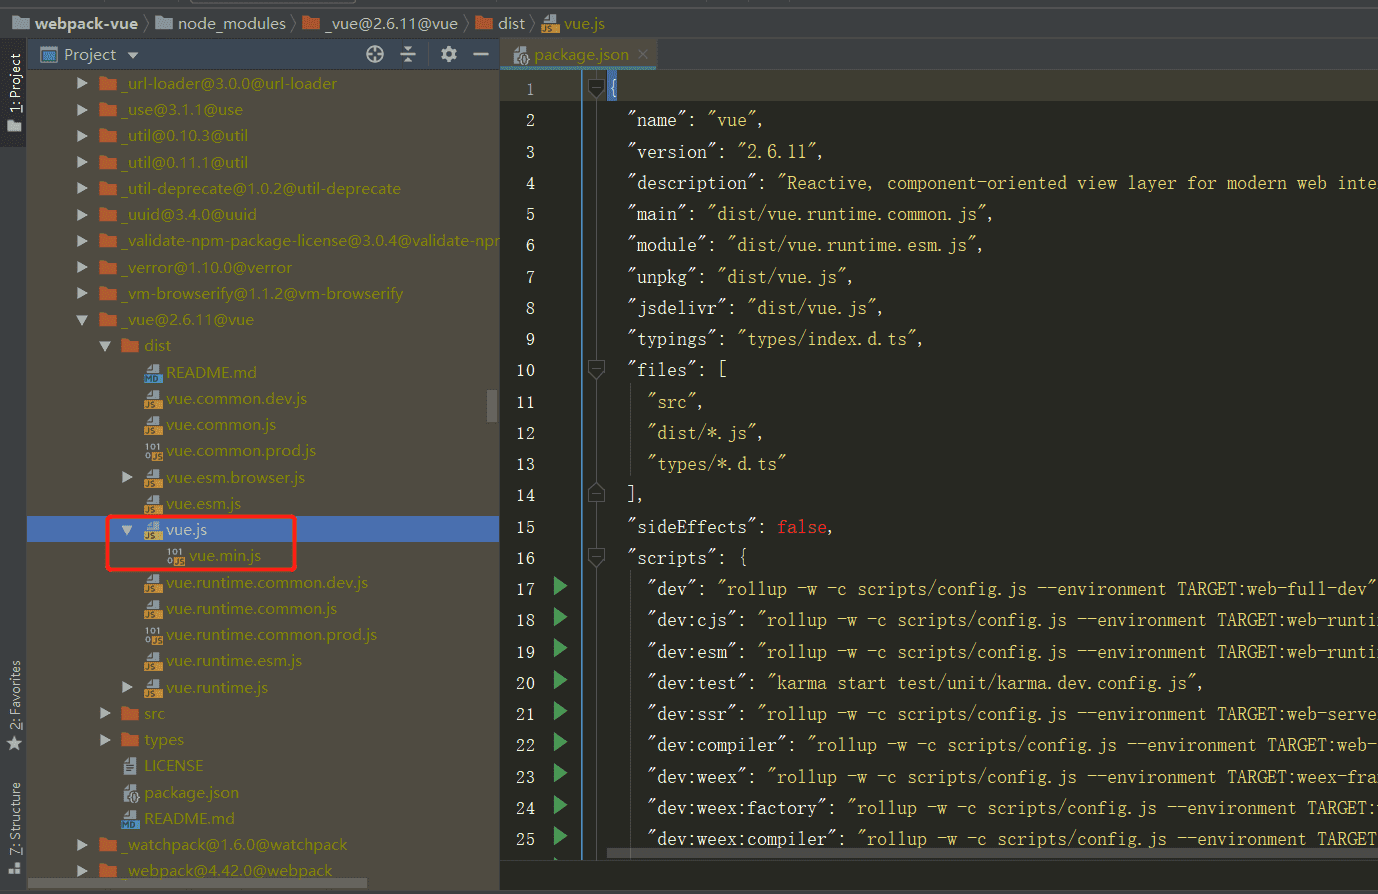This screenshot has height=894, width=1378.
Task: Hide the Project panel with minus icon
Action: (x=481, y=54)
